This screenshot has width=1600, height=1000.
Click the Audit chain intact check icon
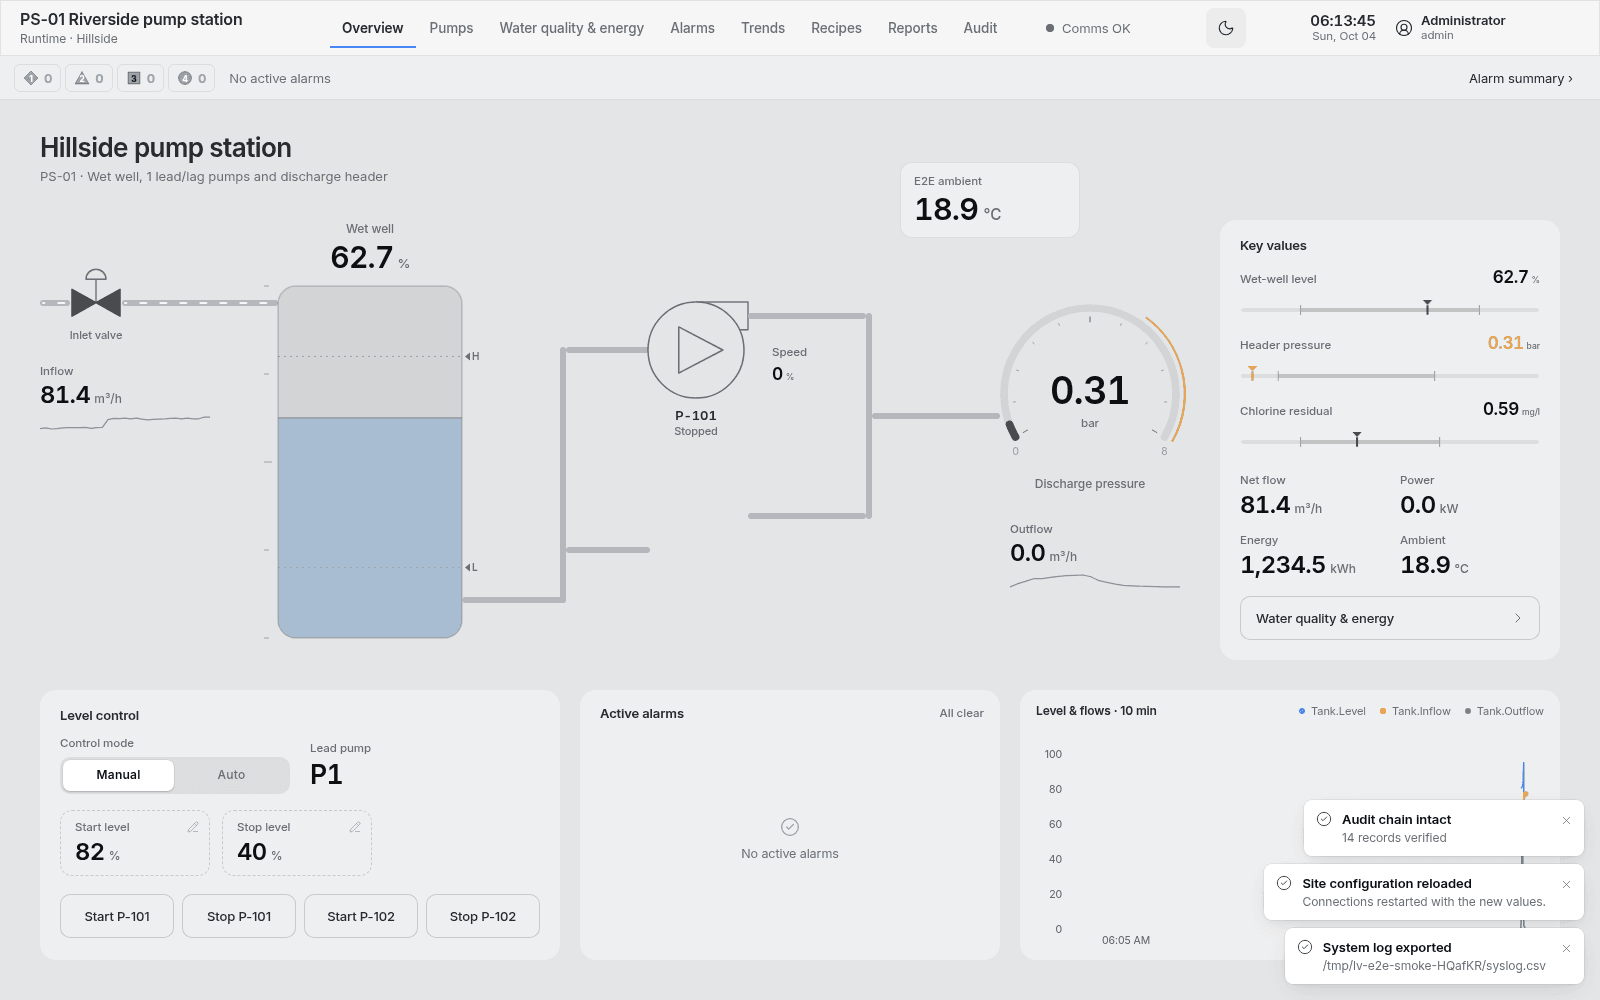(x=1324, y=819)
